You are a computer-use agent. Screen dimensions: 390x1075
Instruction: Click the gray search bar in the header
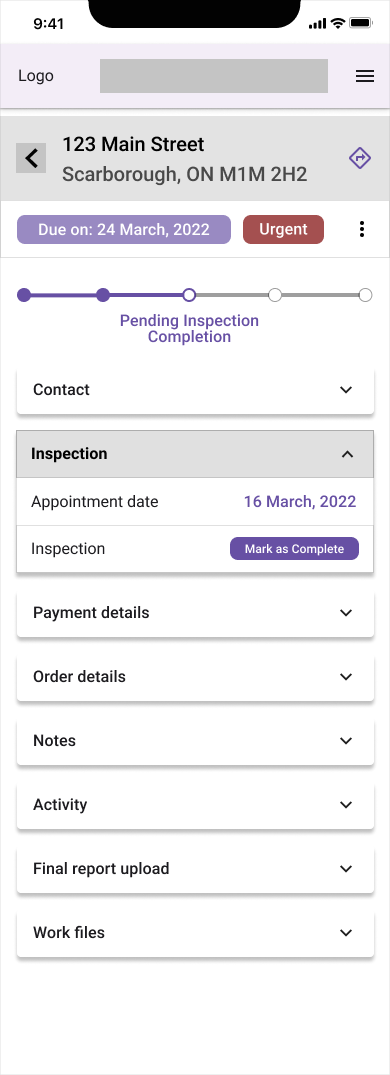click(x=214, y=76)
